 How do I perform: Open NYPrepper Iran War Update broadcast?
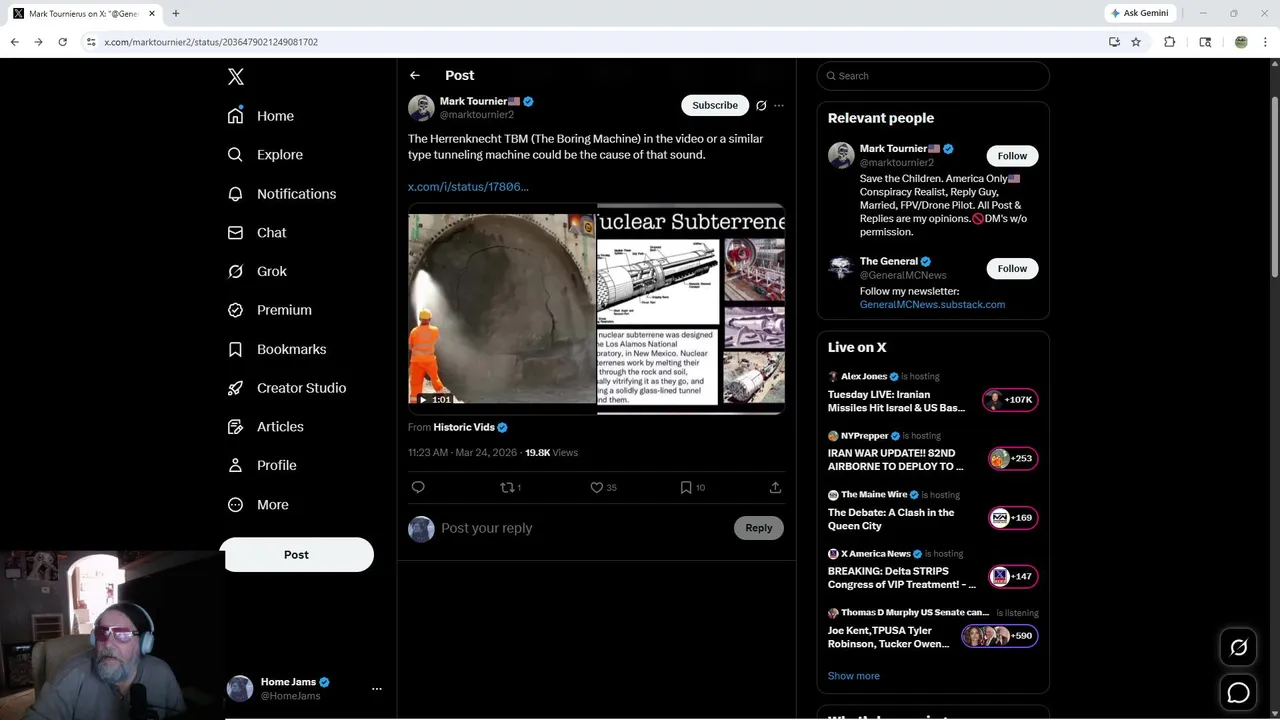click(x=932, y=453)
